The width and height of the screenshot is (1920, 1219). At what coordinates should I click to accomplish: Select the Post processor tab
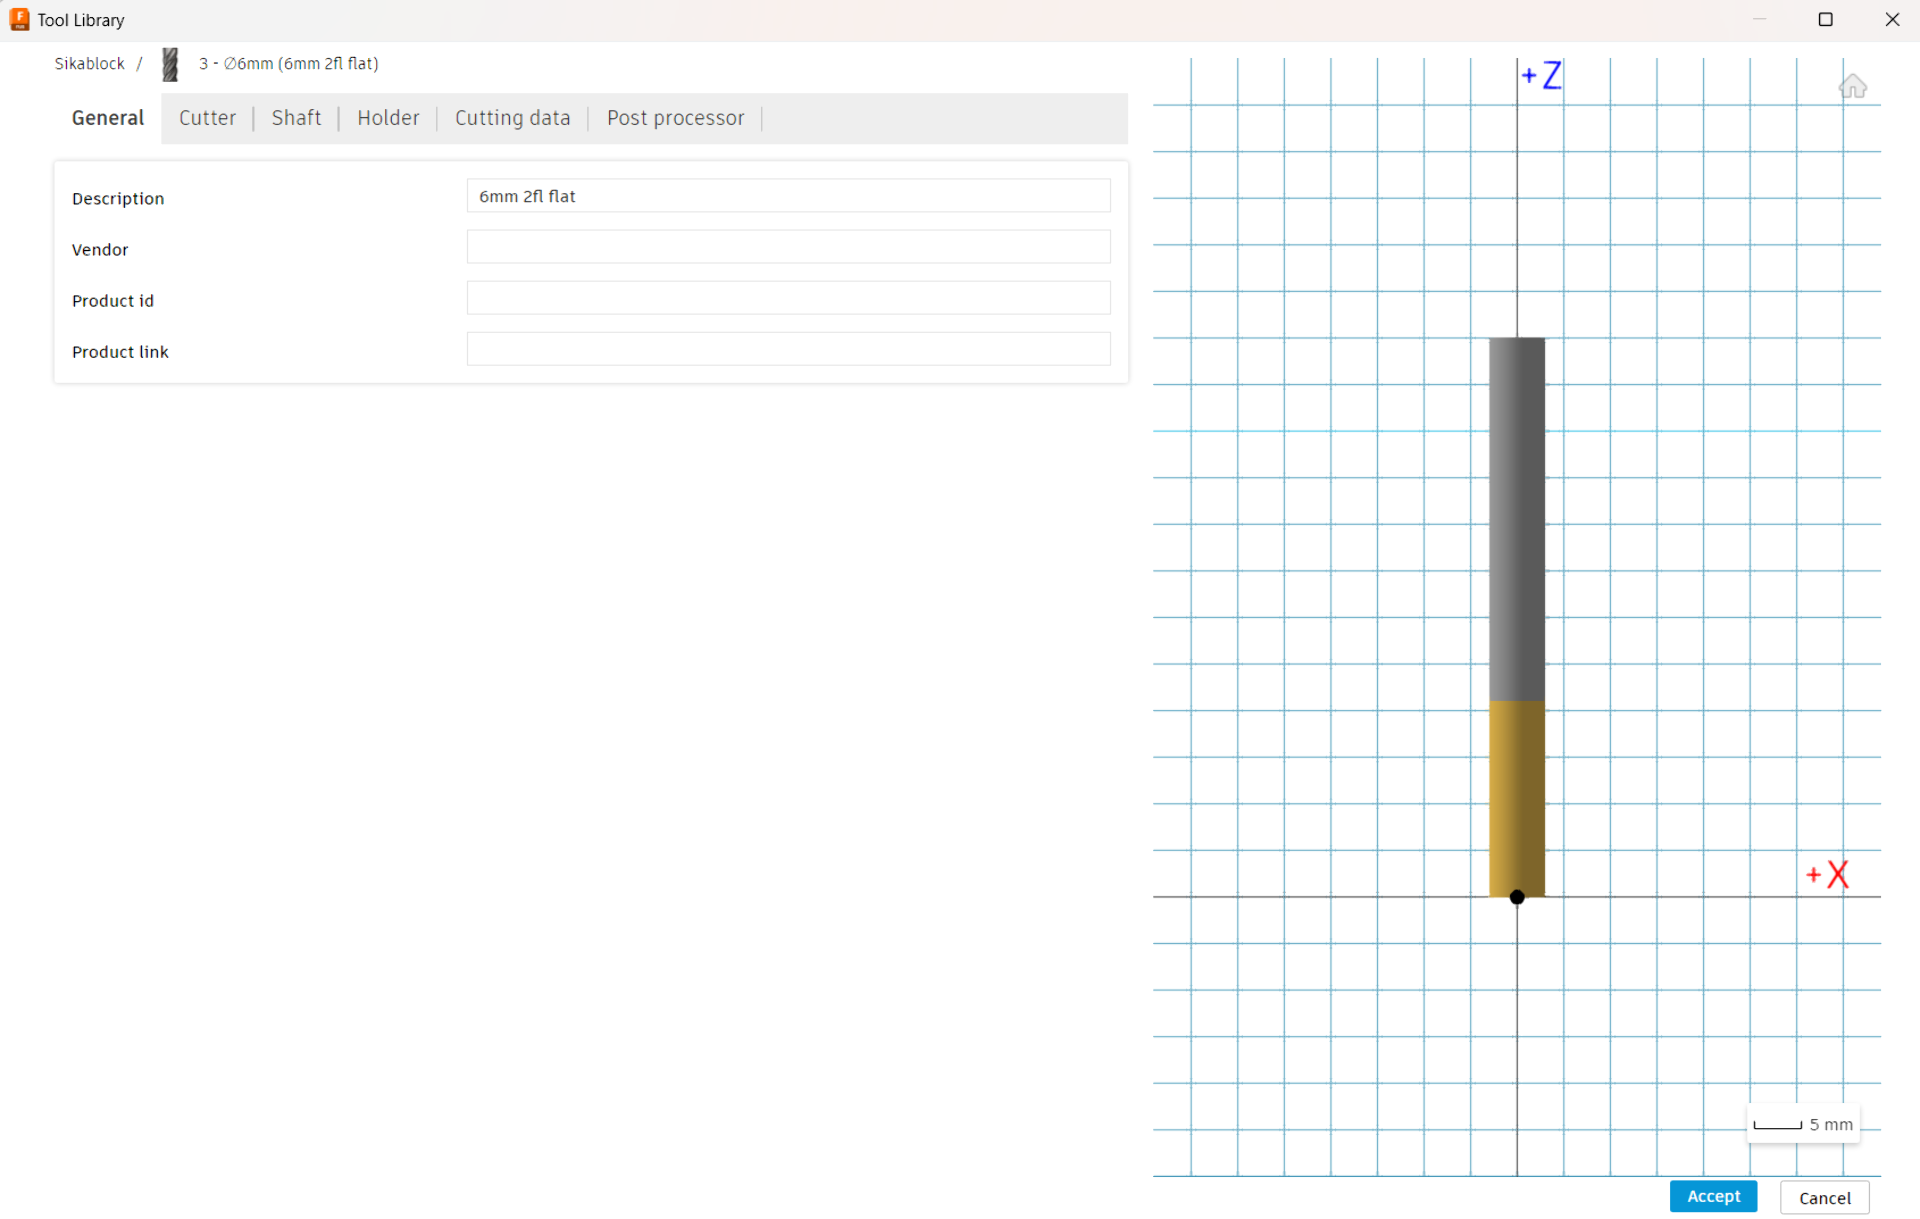pyautogui.click(x=675, y=118)
